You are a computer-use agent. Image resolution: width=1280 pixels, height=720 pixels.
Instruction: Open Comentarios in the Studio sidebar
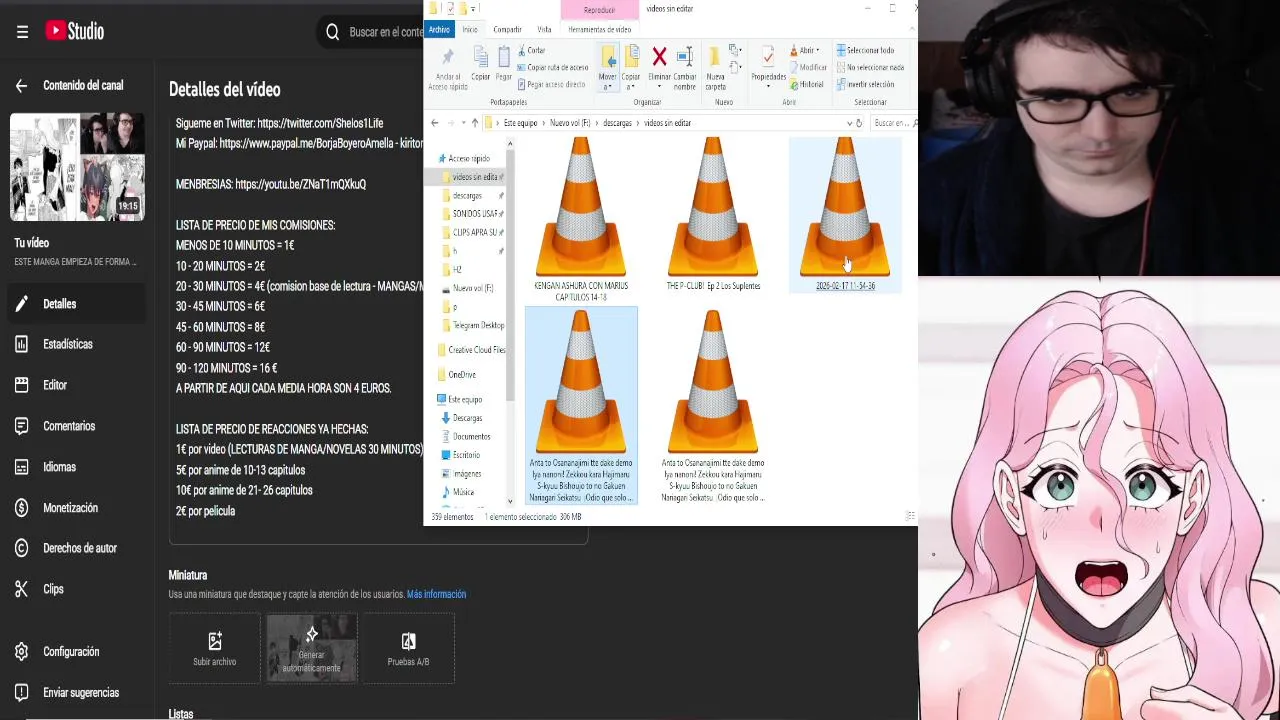(77, 426)
